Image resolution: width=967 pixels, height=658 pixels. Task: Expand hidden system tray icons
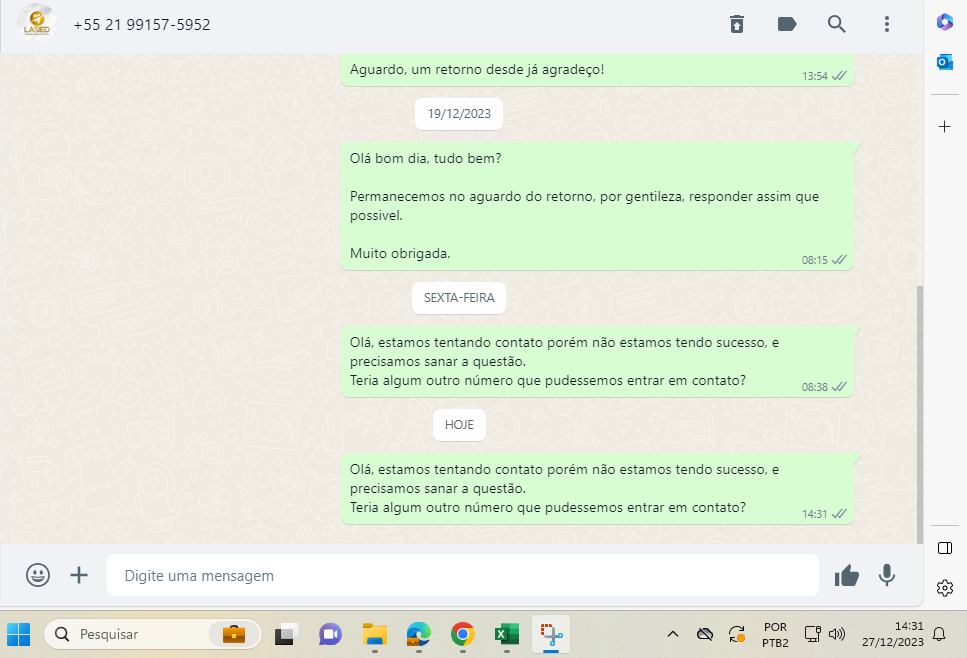pyautogui.click(x=673, y=634)
